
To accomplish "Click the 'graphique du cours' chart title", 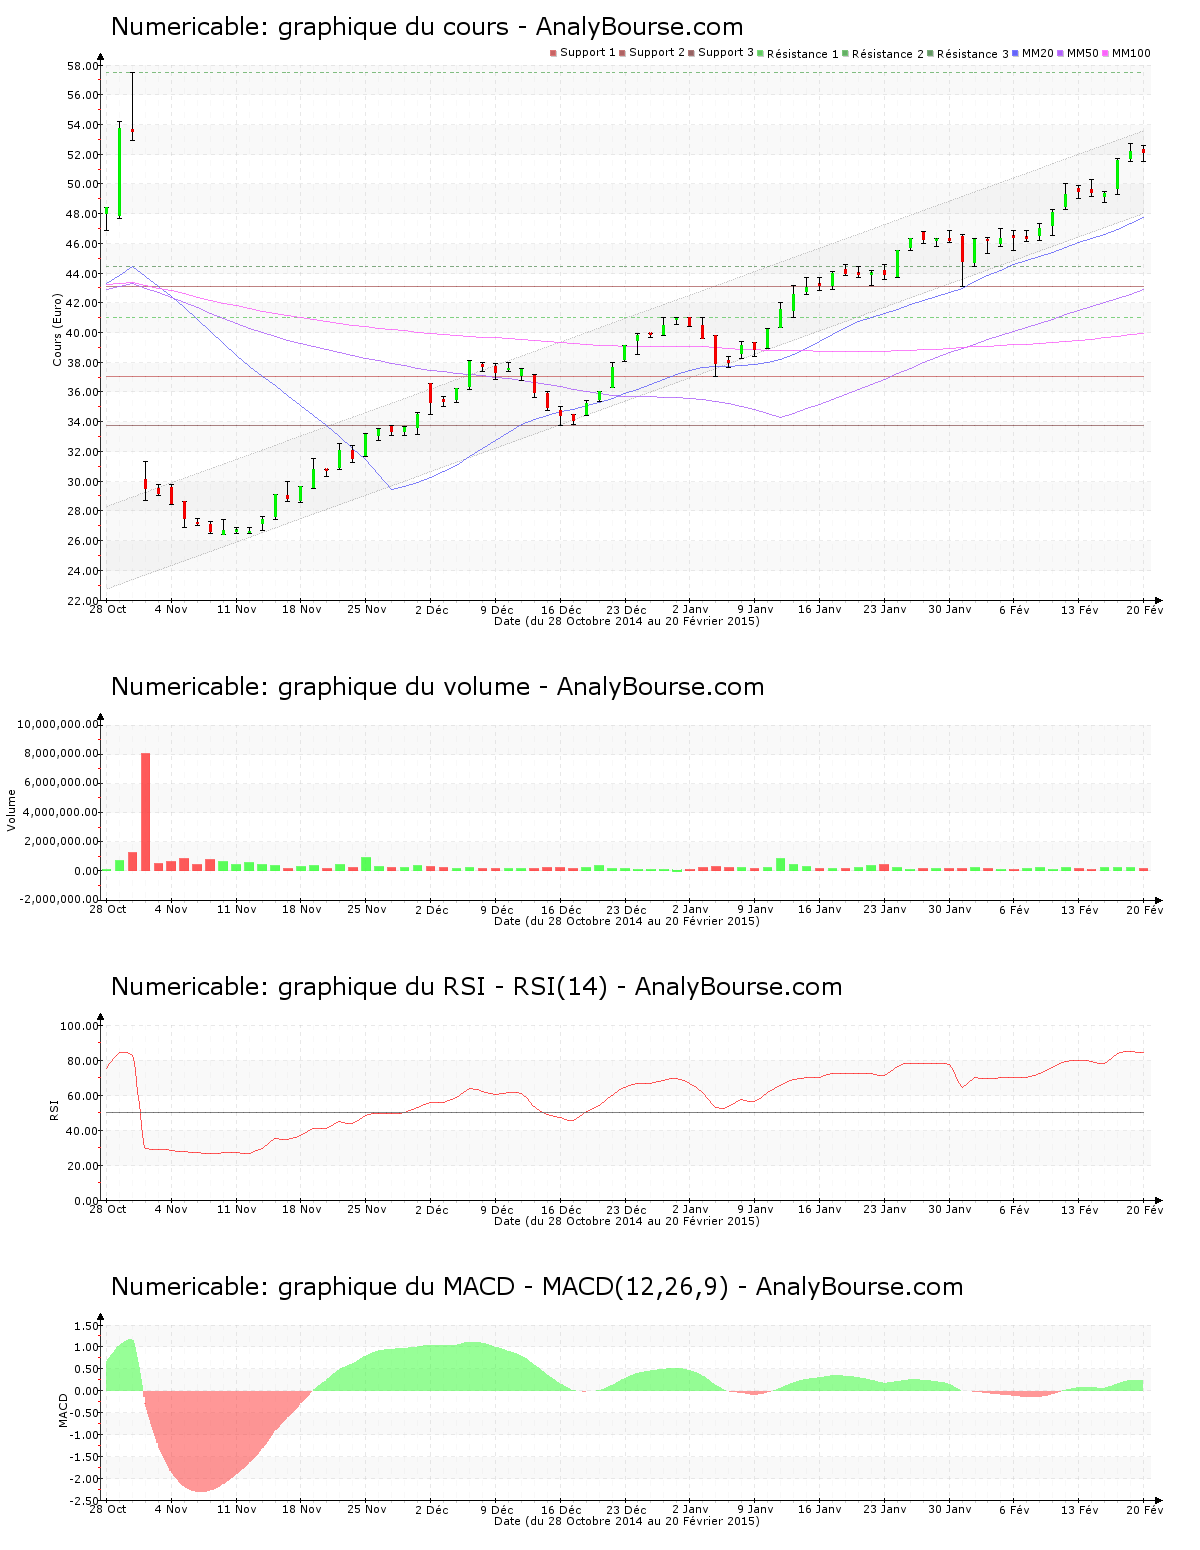I will (x=427, y=27).
